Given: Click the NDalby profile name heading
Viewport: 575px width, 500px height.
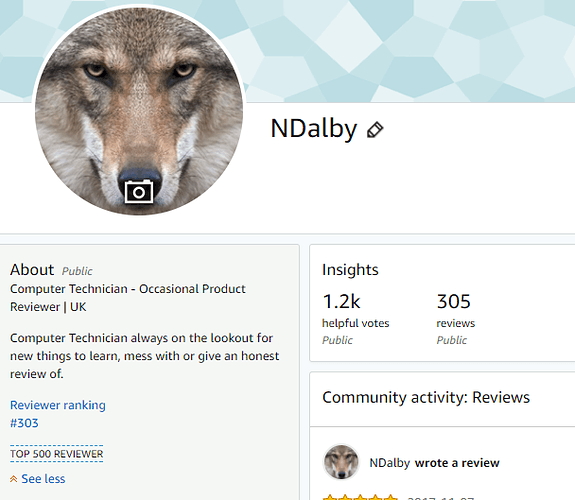Looking at the screenshot, I should [x=314, y=129].
